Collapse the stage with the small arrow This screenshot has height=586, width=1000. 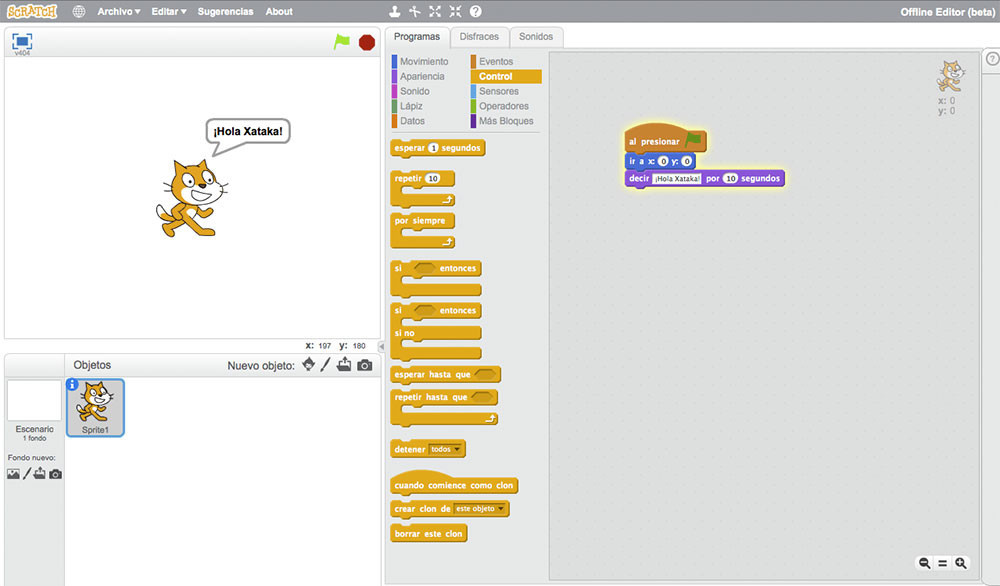tap(381, 346)
